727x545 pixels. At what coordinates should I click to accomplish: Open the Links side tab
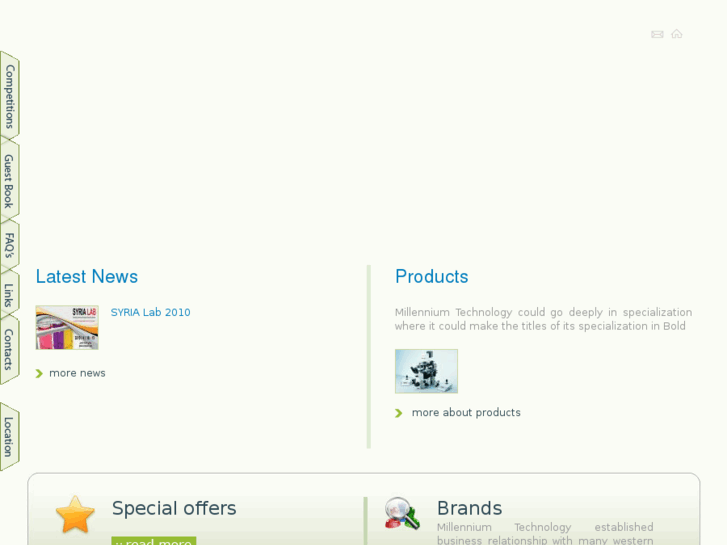(x=9, y=295)
